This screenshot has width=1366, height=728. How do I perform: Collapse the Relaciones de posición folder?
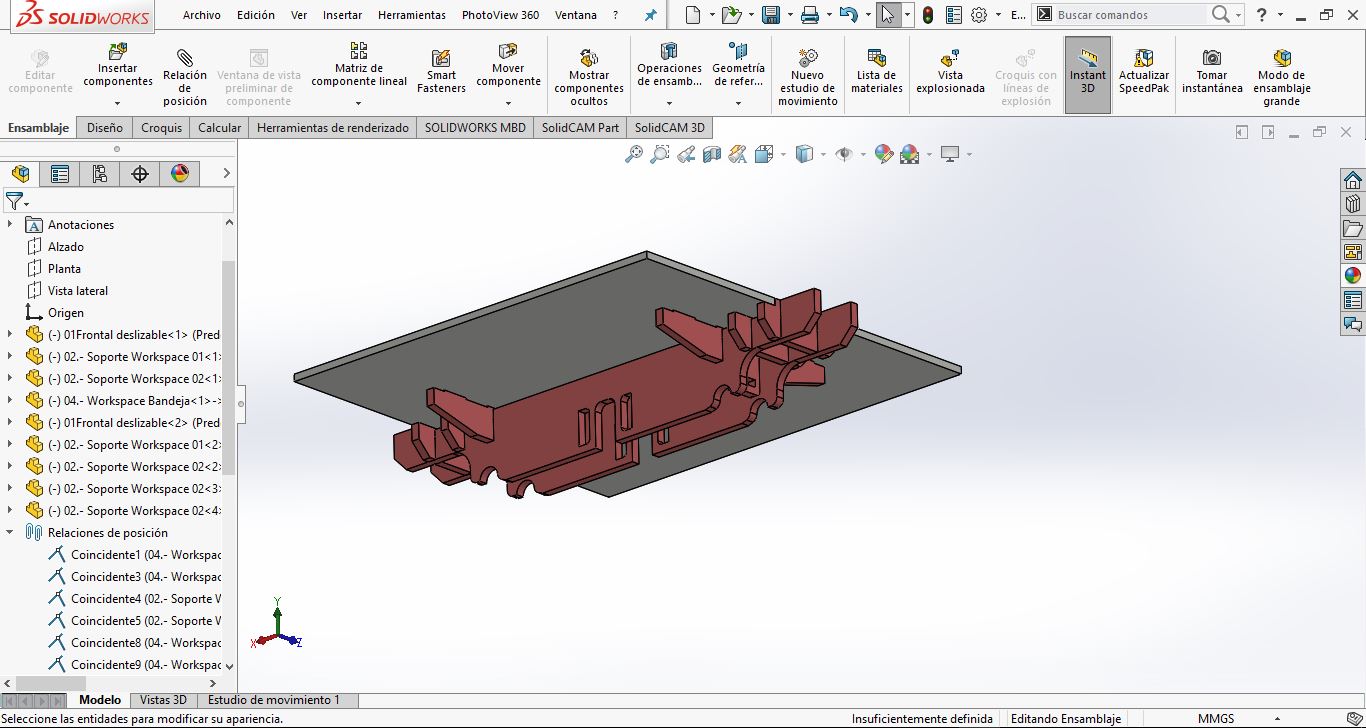(x=10, y=533)
